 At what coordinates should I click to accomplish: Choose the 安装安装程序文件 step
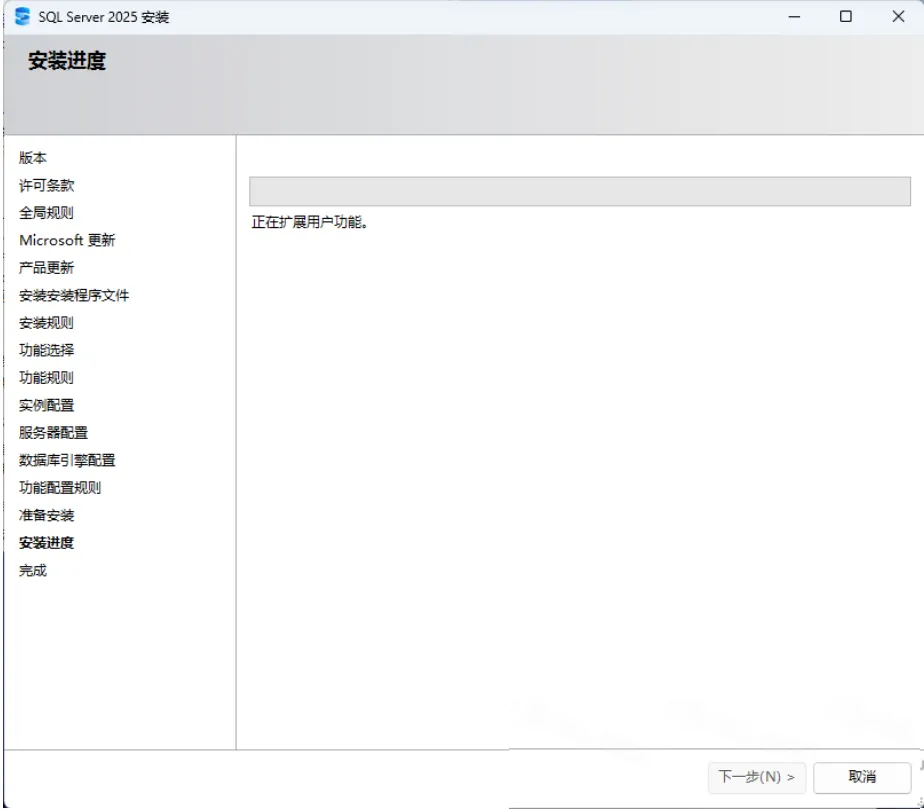pyautogui.click(x=74, y=295)
